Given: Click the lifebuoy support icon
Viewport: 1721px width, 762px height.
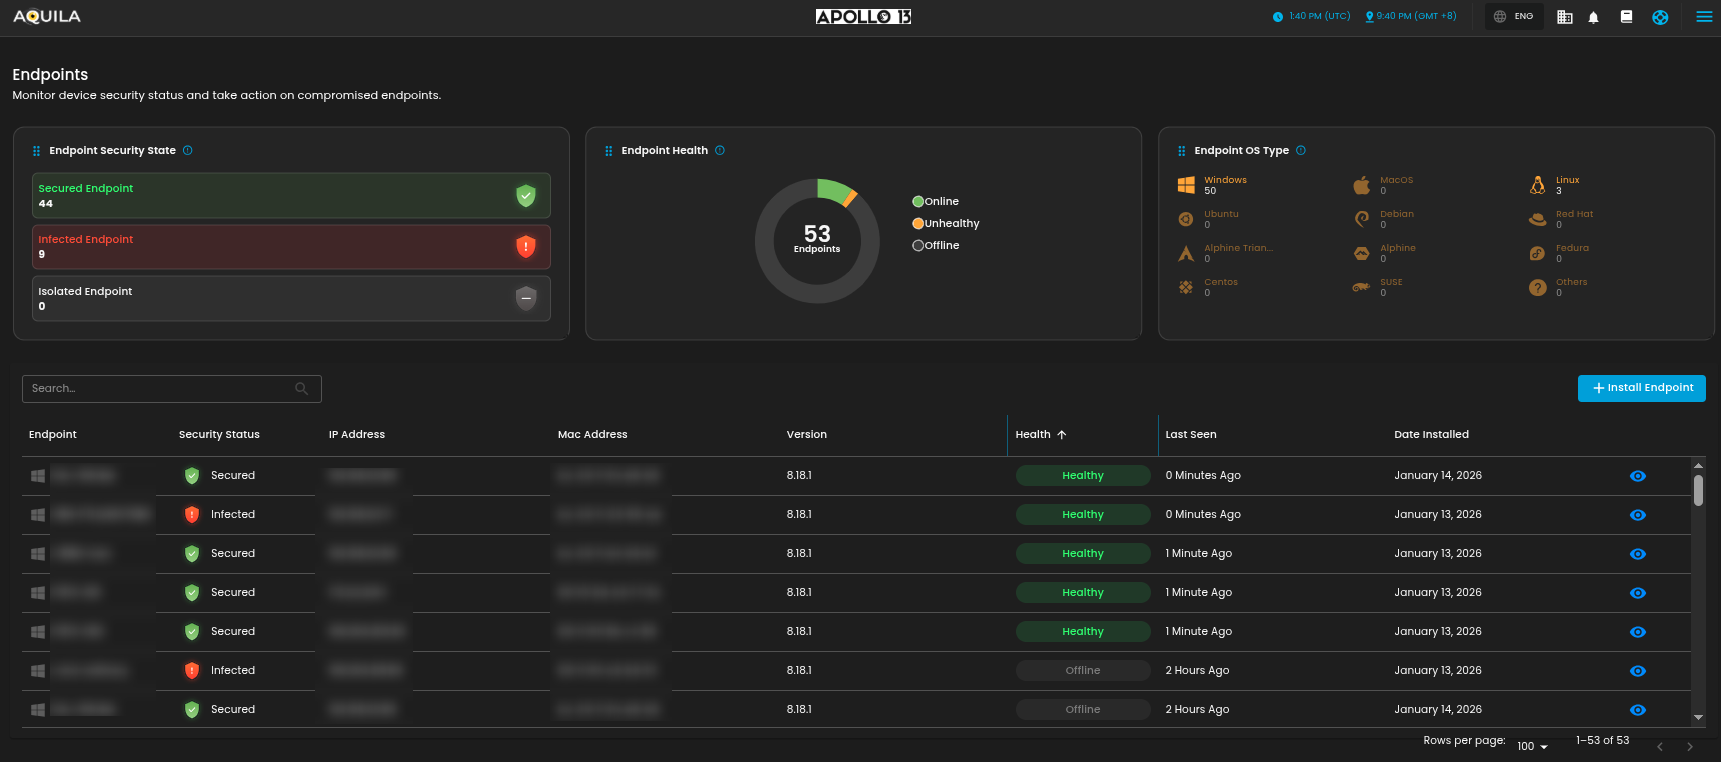Looking at the screenshot, I should pyautogui.click(x=1660, y=17).
